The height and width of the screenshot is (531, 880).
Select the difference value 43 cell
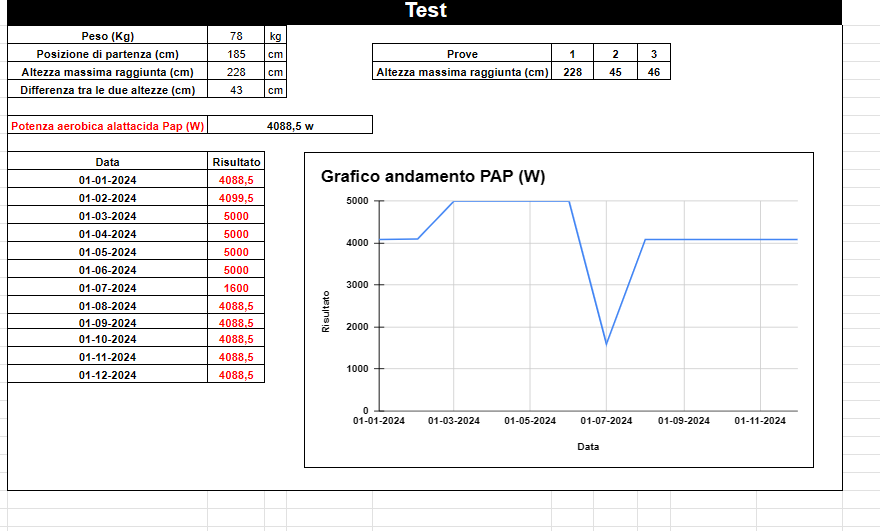click(236, 89)
